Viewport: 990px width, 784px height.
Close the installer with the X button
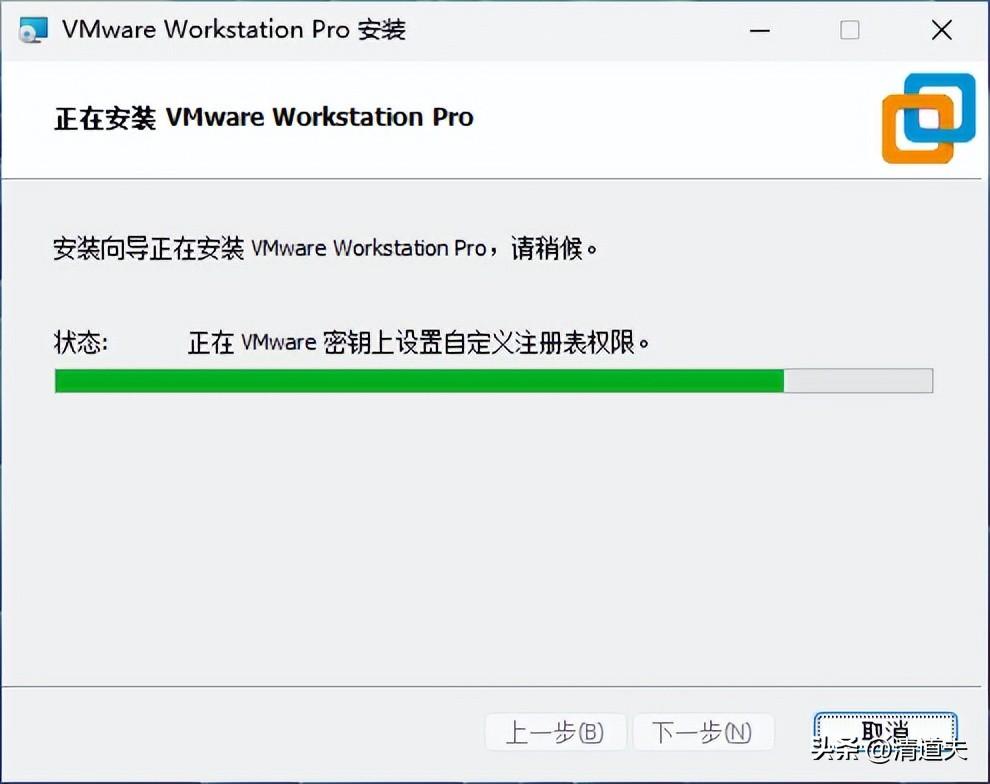[x=941, y=30]
